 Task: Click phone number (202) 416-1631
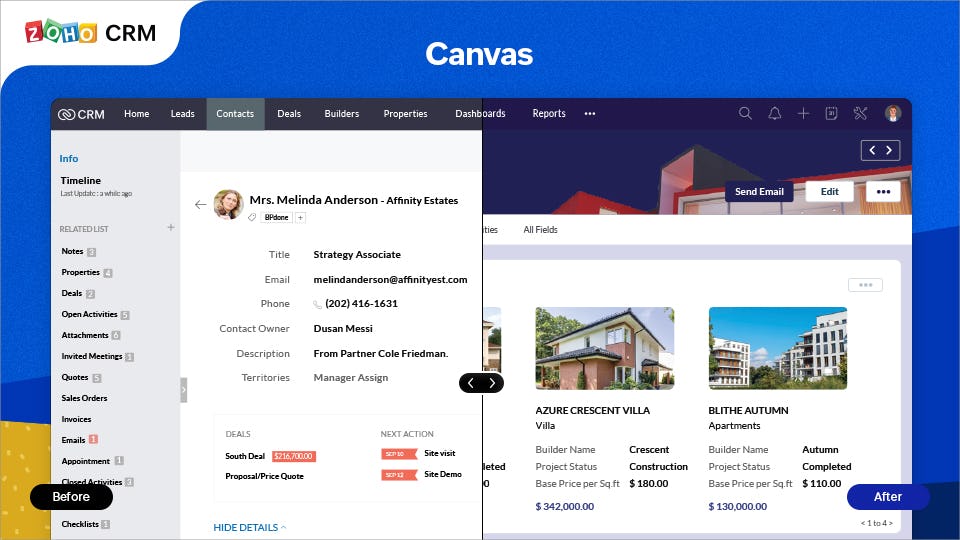[x=361, y=304]
